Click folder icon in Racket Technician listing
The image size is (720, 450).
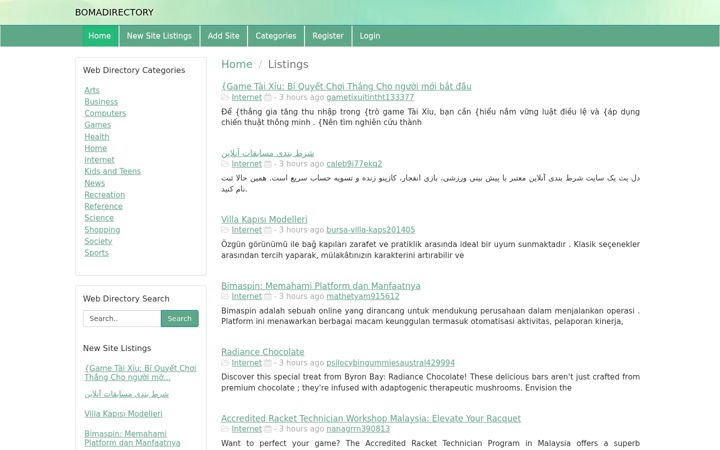click(x=225, y=428)
